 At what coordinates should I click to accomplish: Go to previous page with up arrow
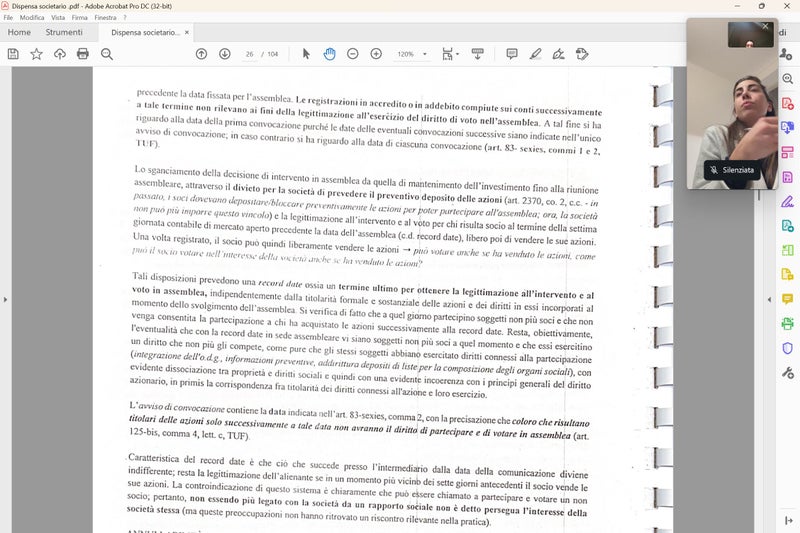point(201,54)
